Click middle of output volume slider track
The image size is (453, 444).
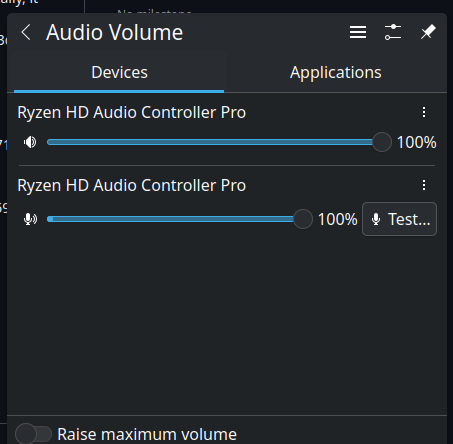coord(210,142)
